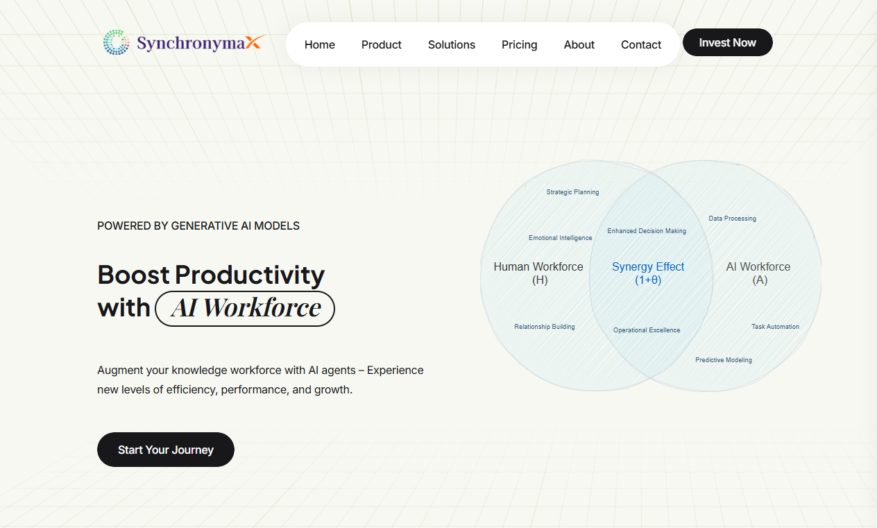Click the Synergy Effect (1+θ) label

coord(648,274)
